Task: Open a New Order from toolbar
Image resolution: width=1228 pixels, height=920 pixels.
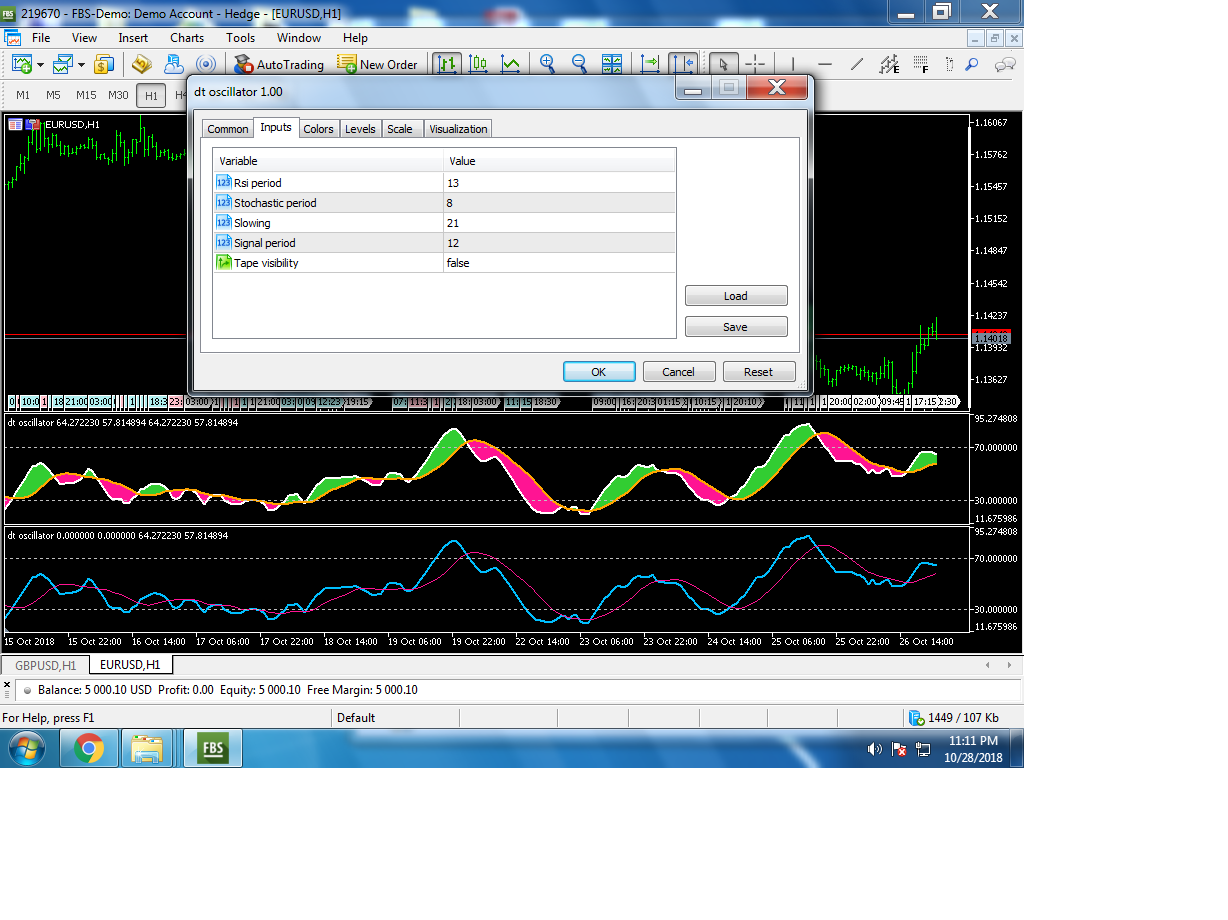Action: pos(377,64)
